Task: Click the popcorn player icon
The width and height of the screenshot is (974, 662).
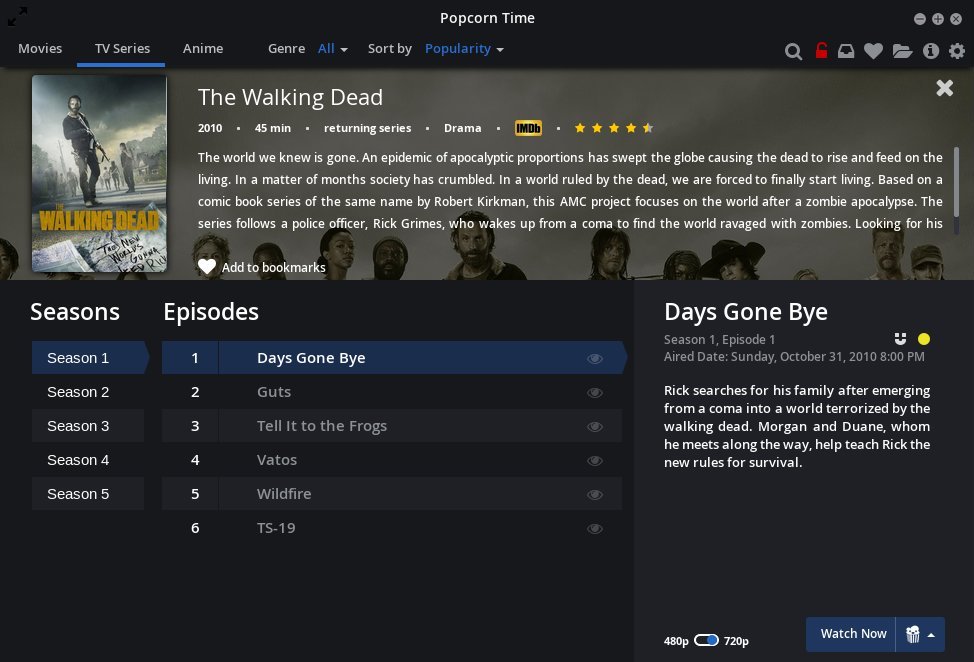Action: click(913, 634)
